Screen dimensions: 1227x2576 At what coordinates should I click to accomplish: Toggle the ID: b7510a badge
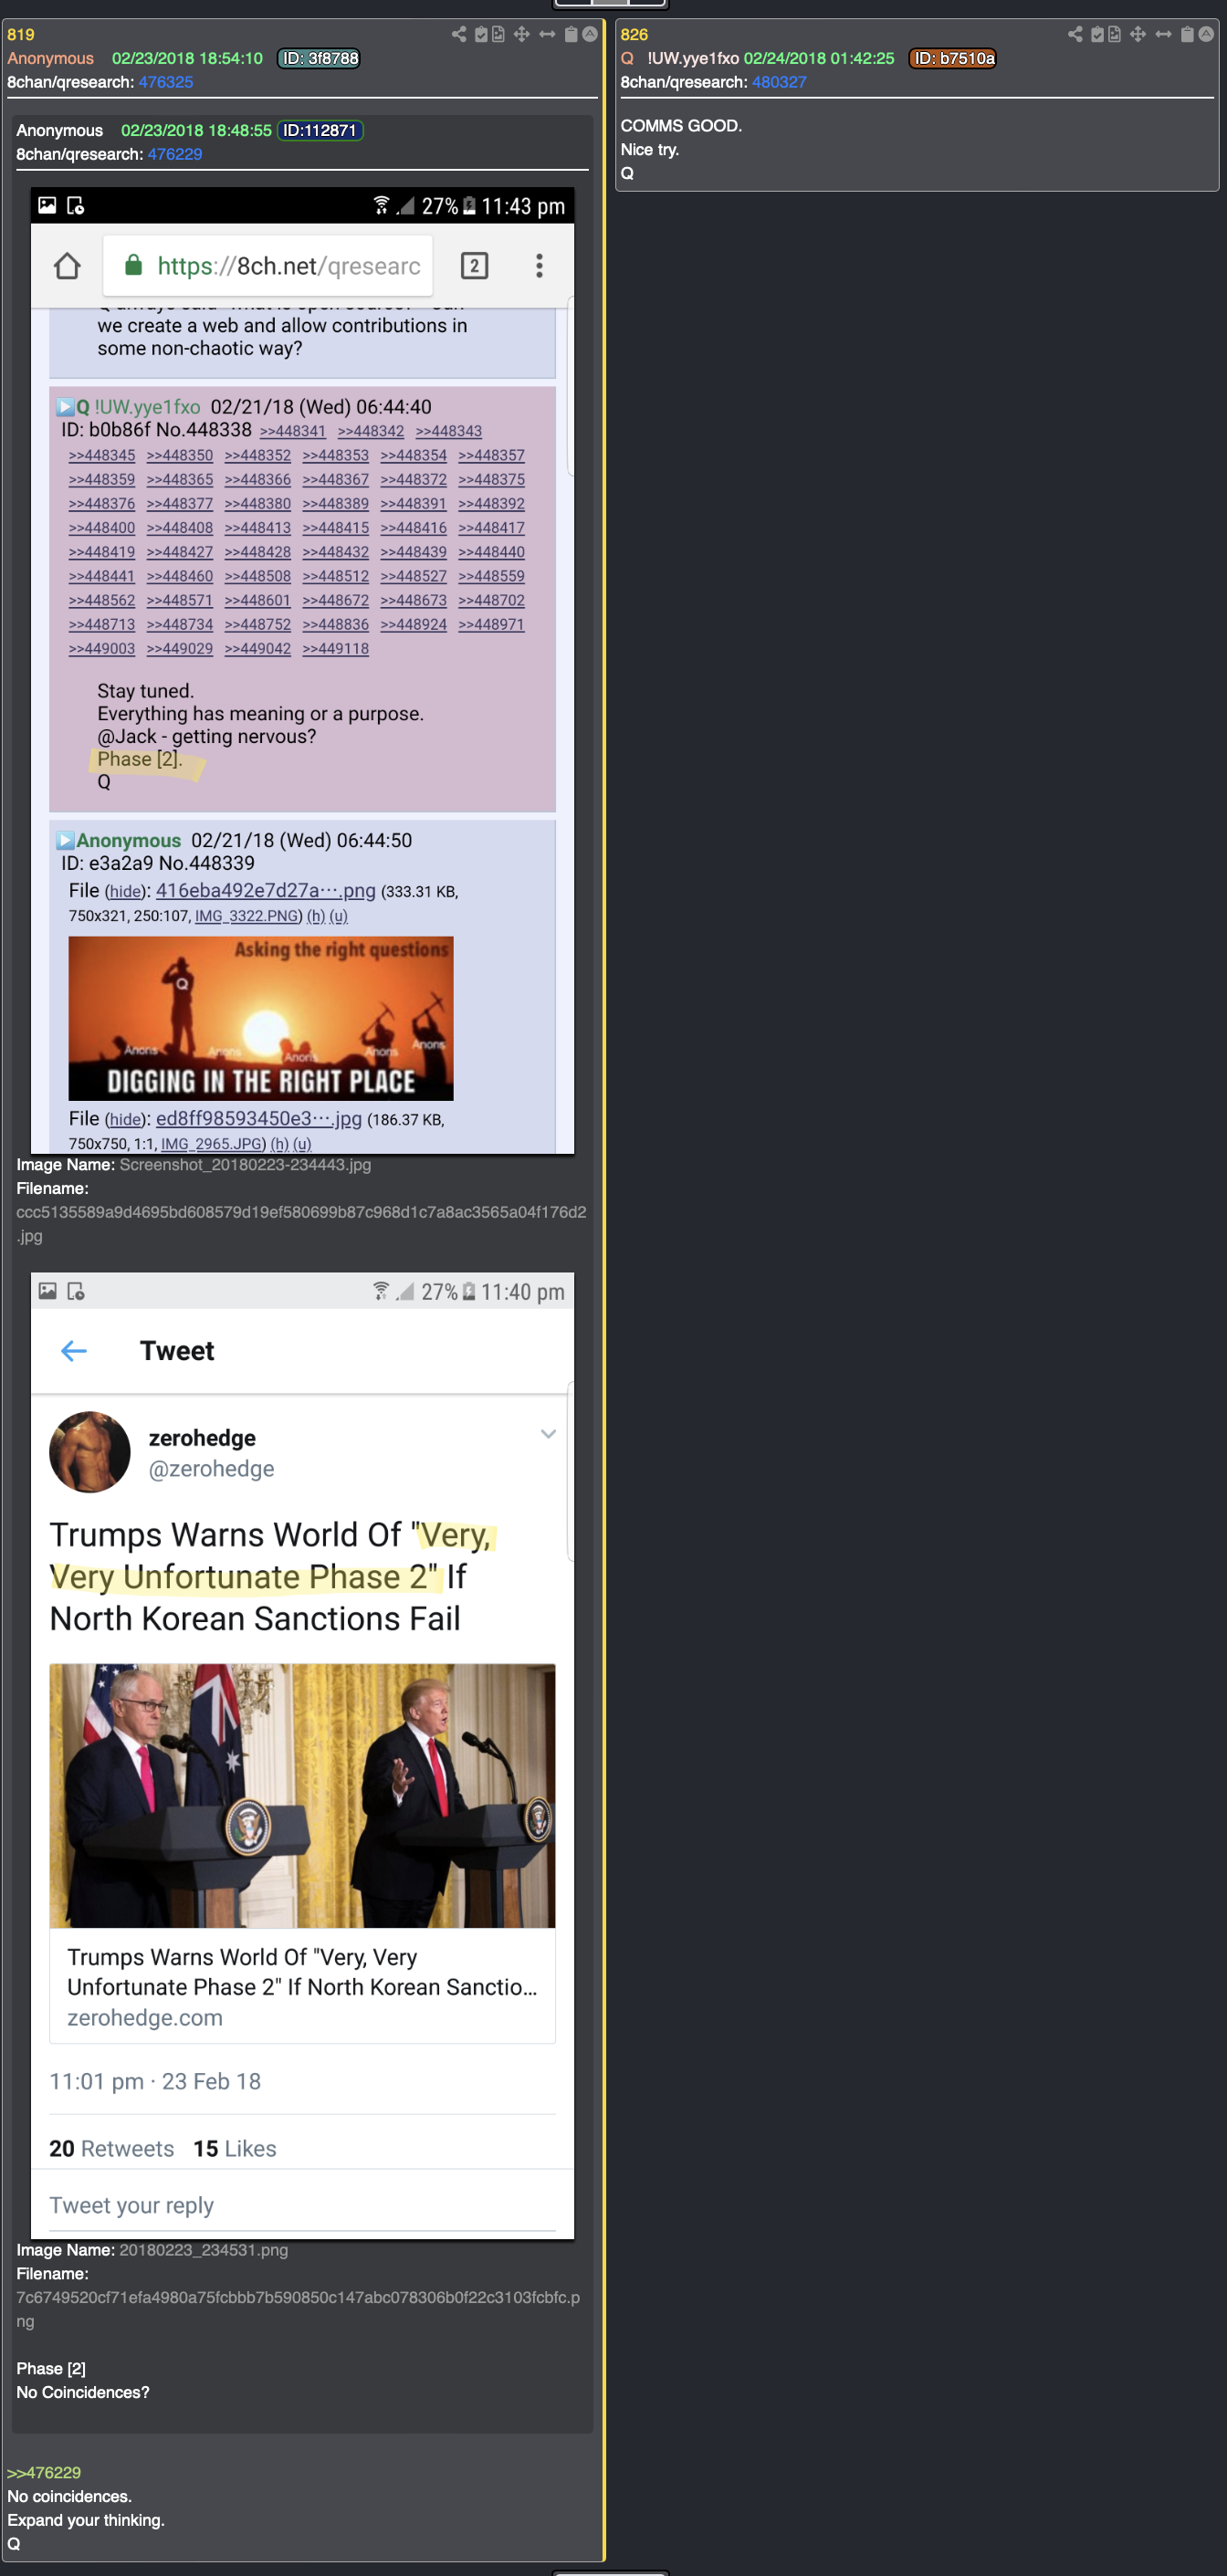click(x=954, y=58)
